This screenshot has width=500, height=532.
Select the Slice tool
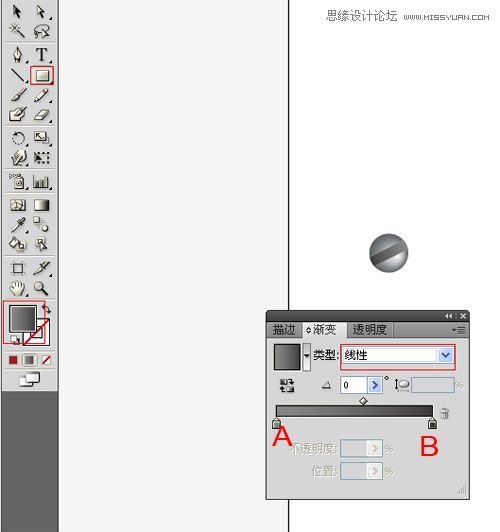click(x=41, y=268)
